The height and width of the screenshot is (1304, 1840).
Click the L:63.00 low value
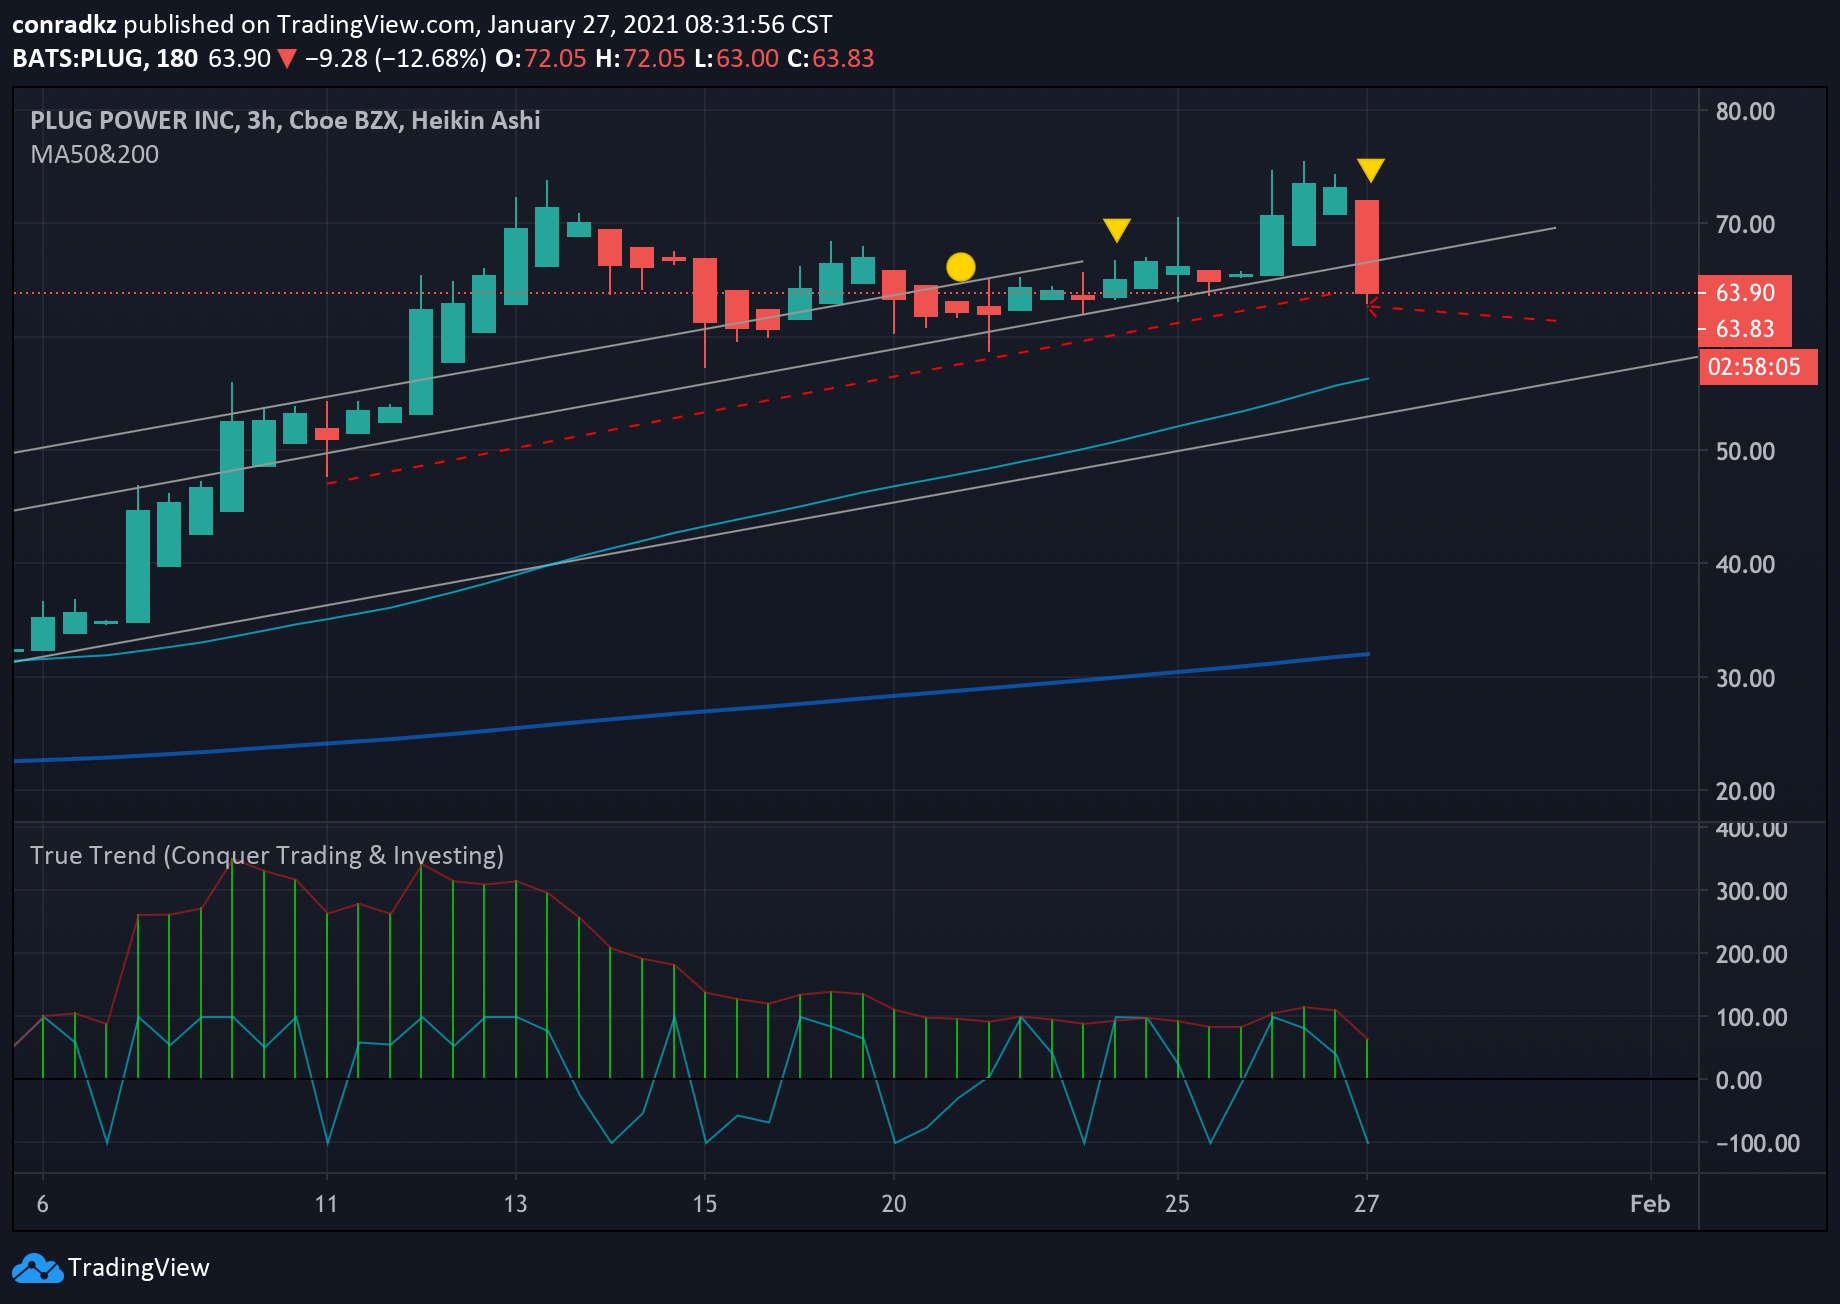point(736,58)
